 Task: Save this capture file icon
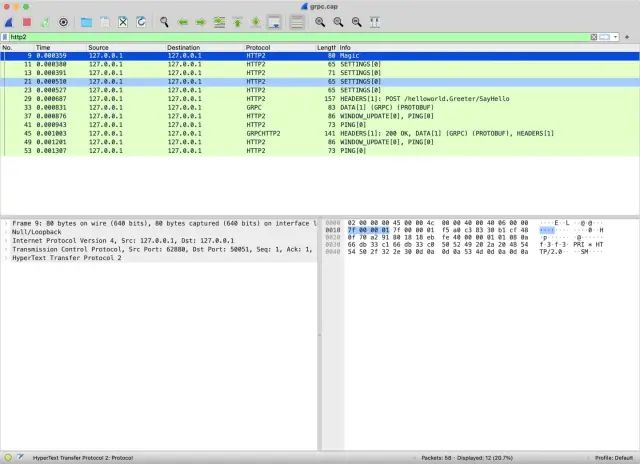104,22
